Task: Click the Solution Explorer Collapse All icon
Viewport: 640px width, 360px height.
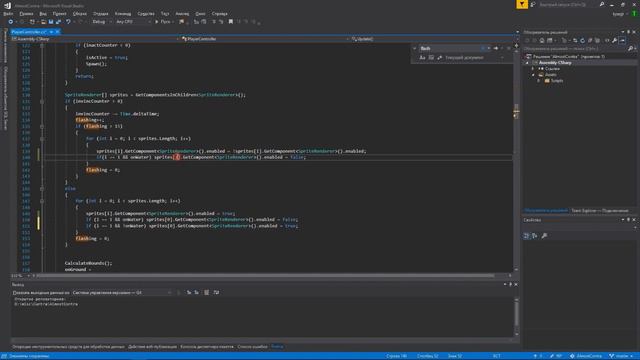Action: point(590,40)
